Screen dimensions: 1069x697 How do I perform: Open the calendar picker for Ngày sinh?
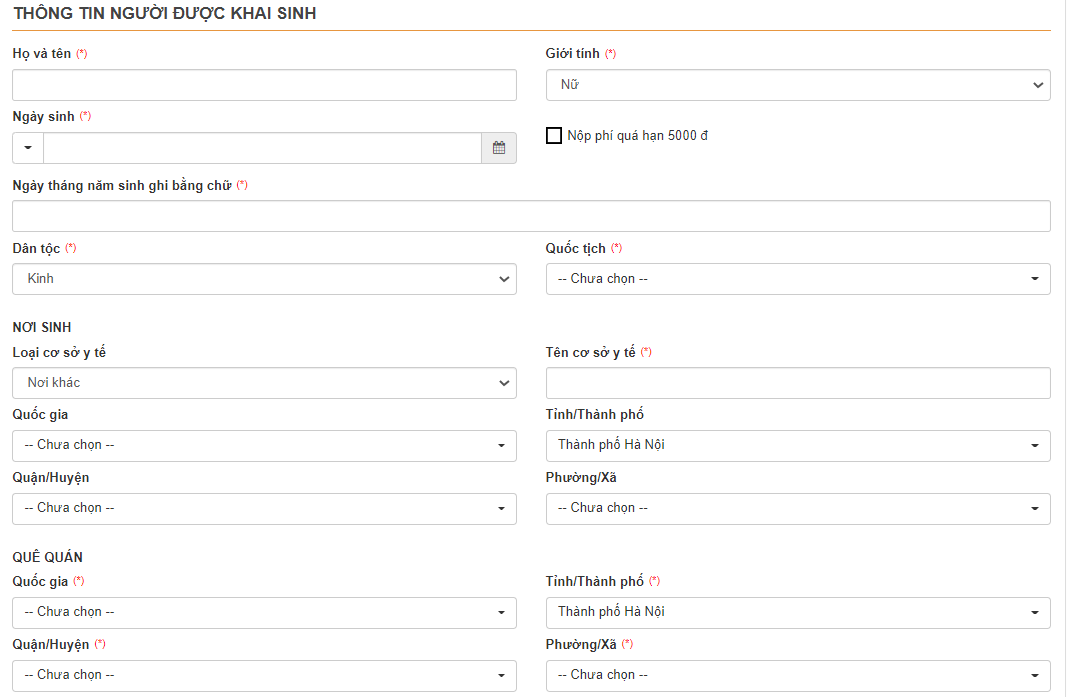499,148
